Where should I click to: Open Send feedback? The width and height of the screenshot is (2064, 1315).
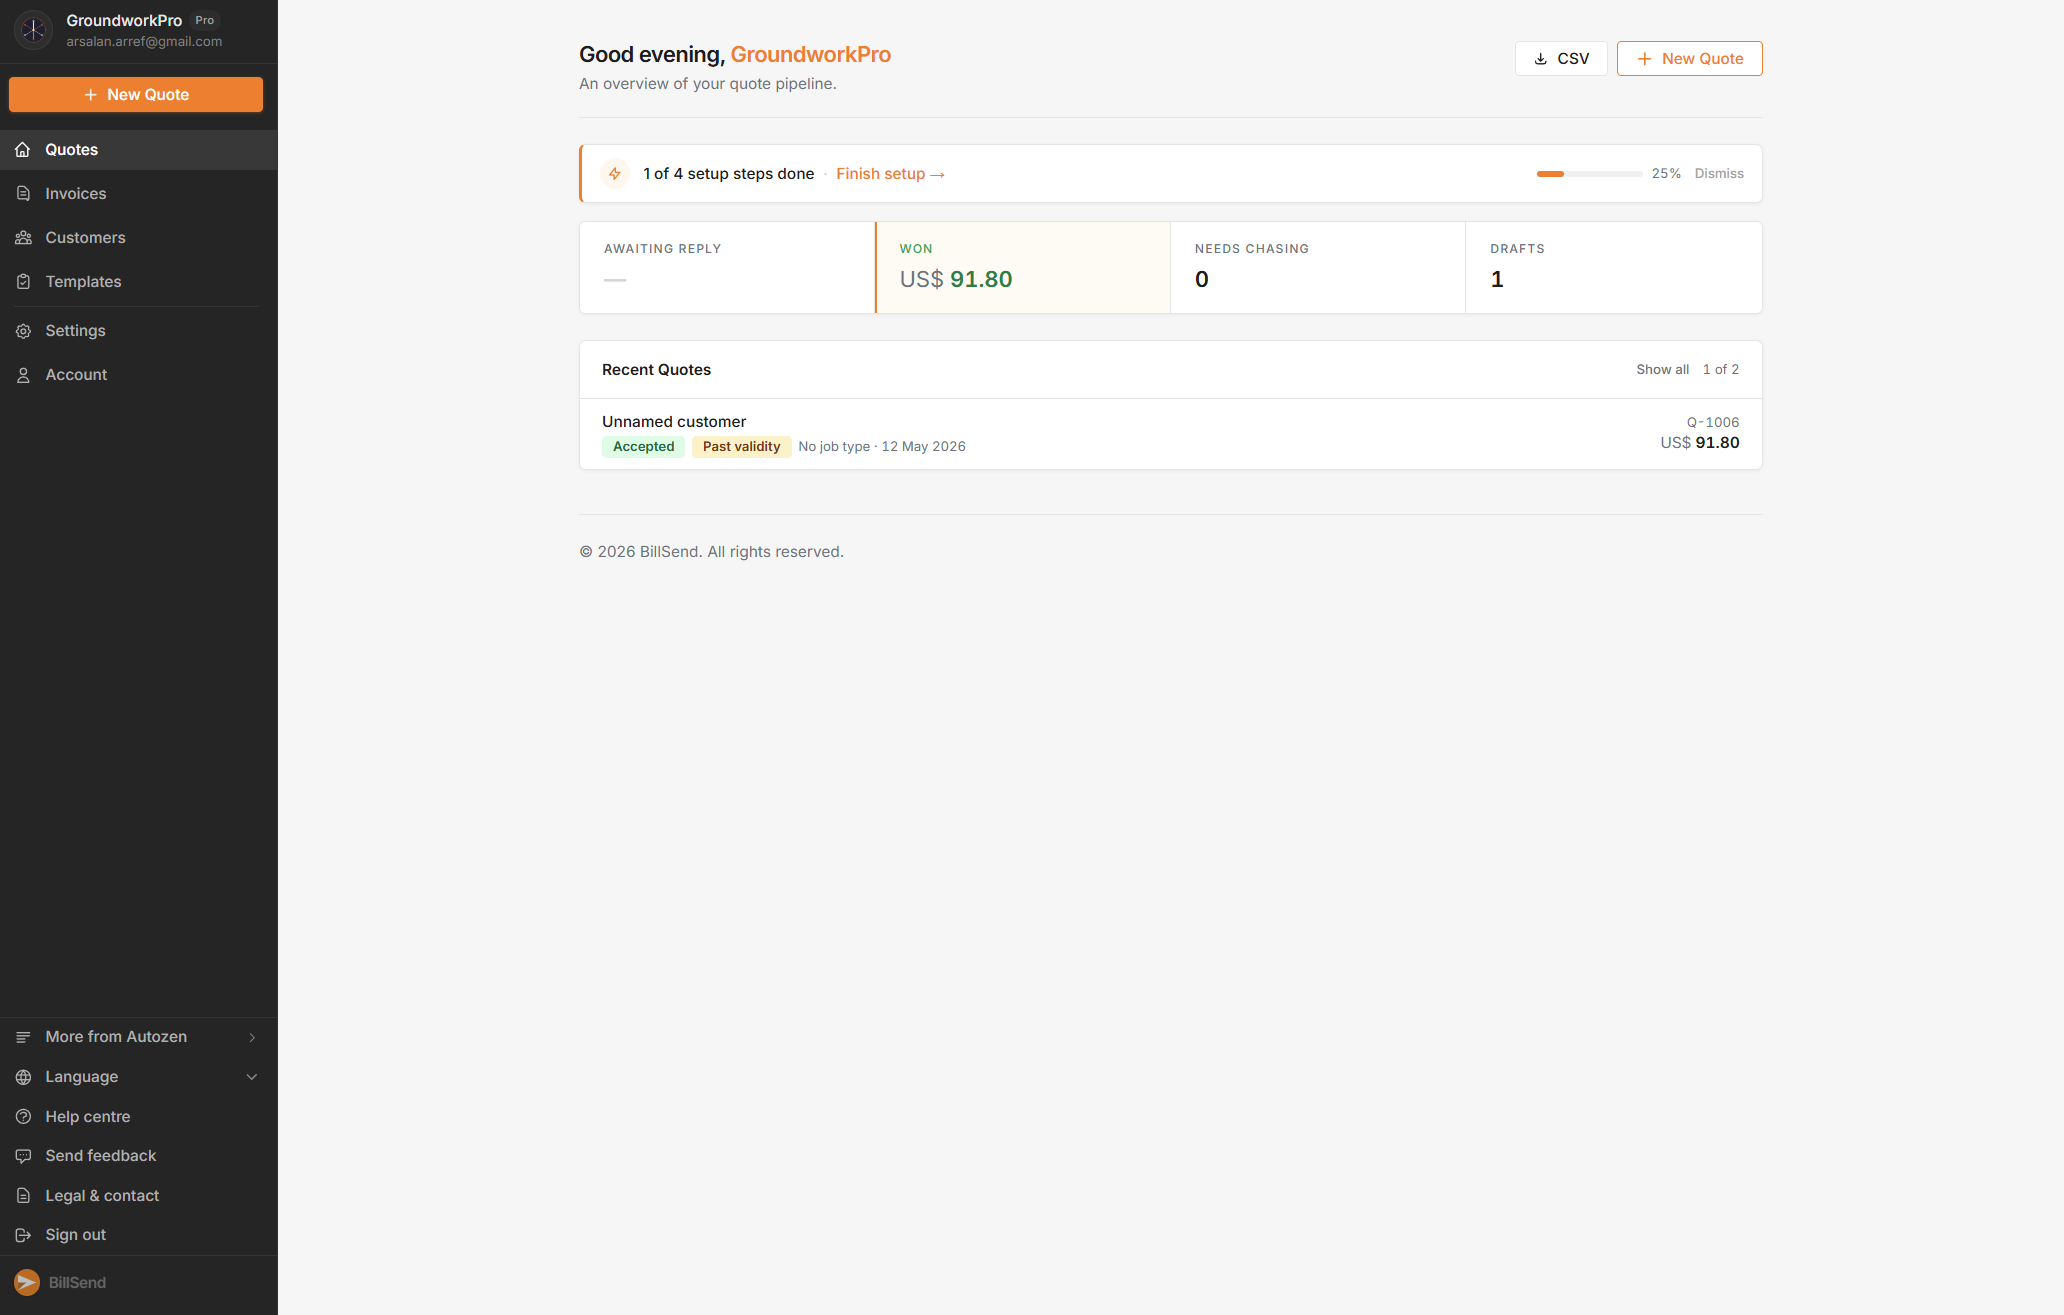139,1156
